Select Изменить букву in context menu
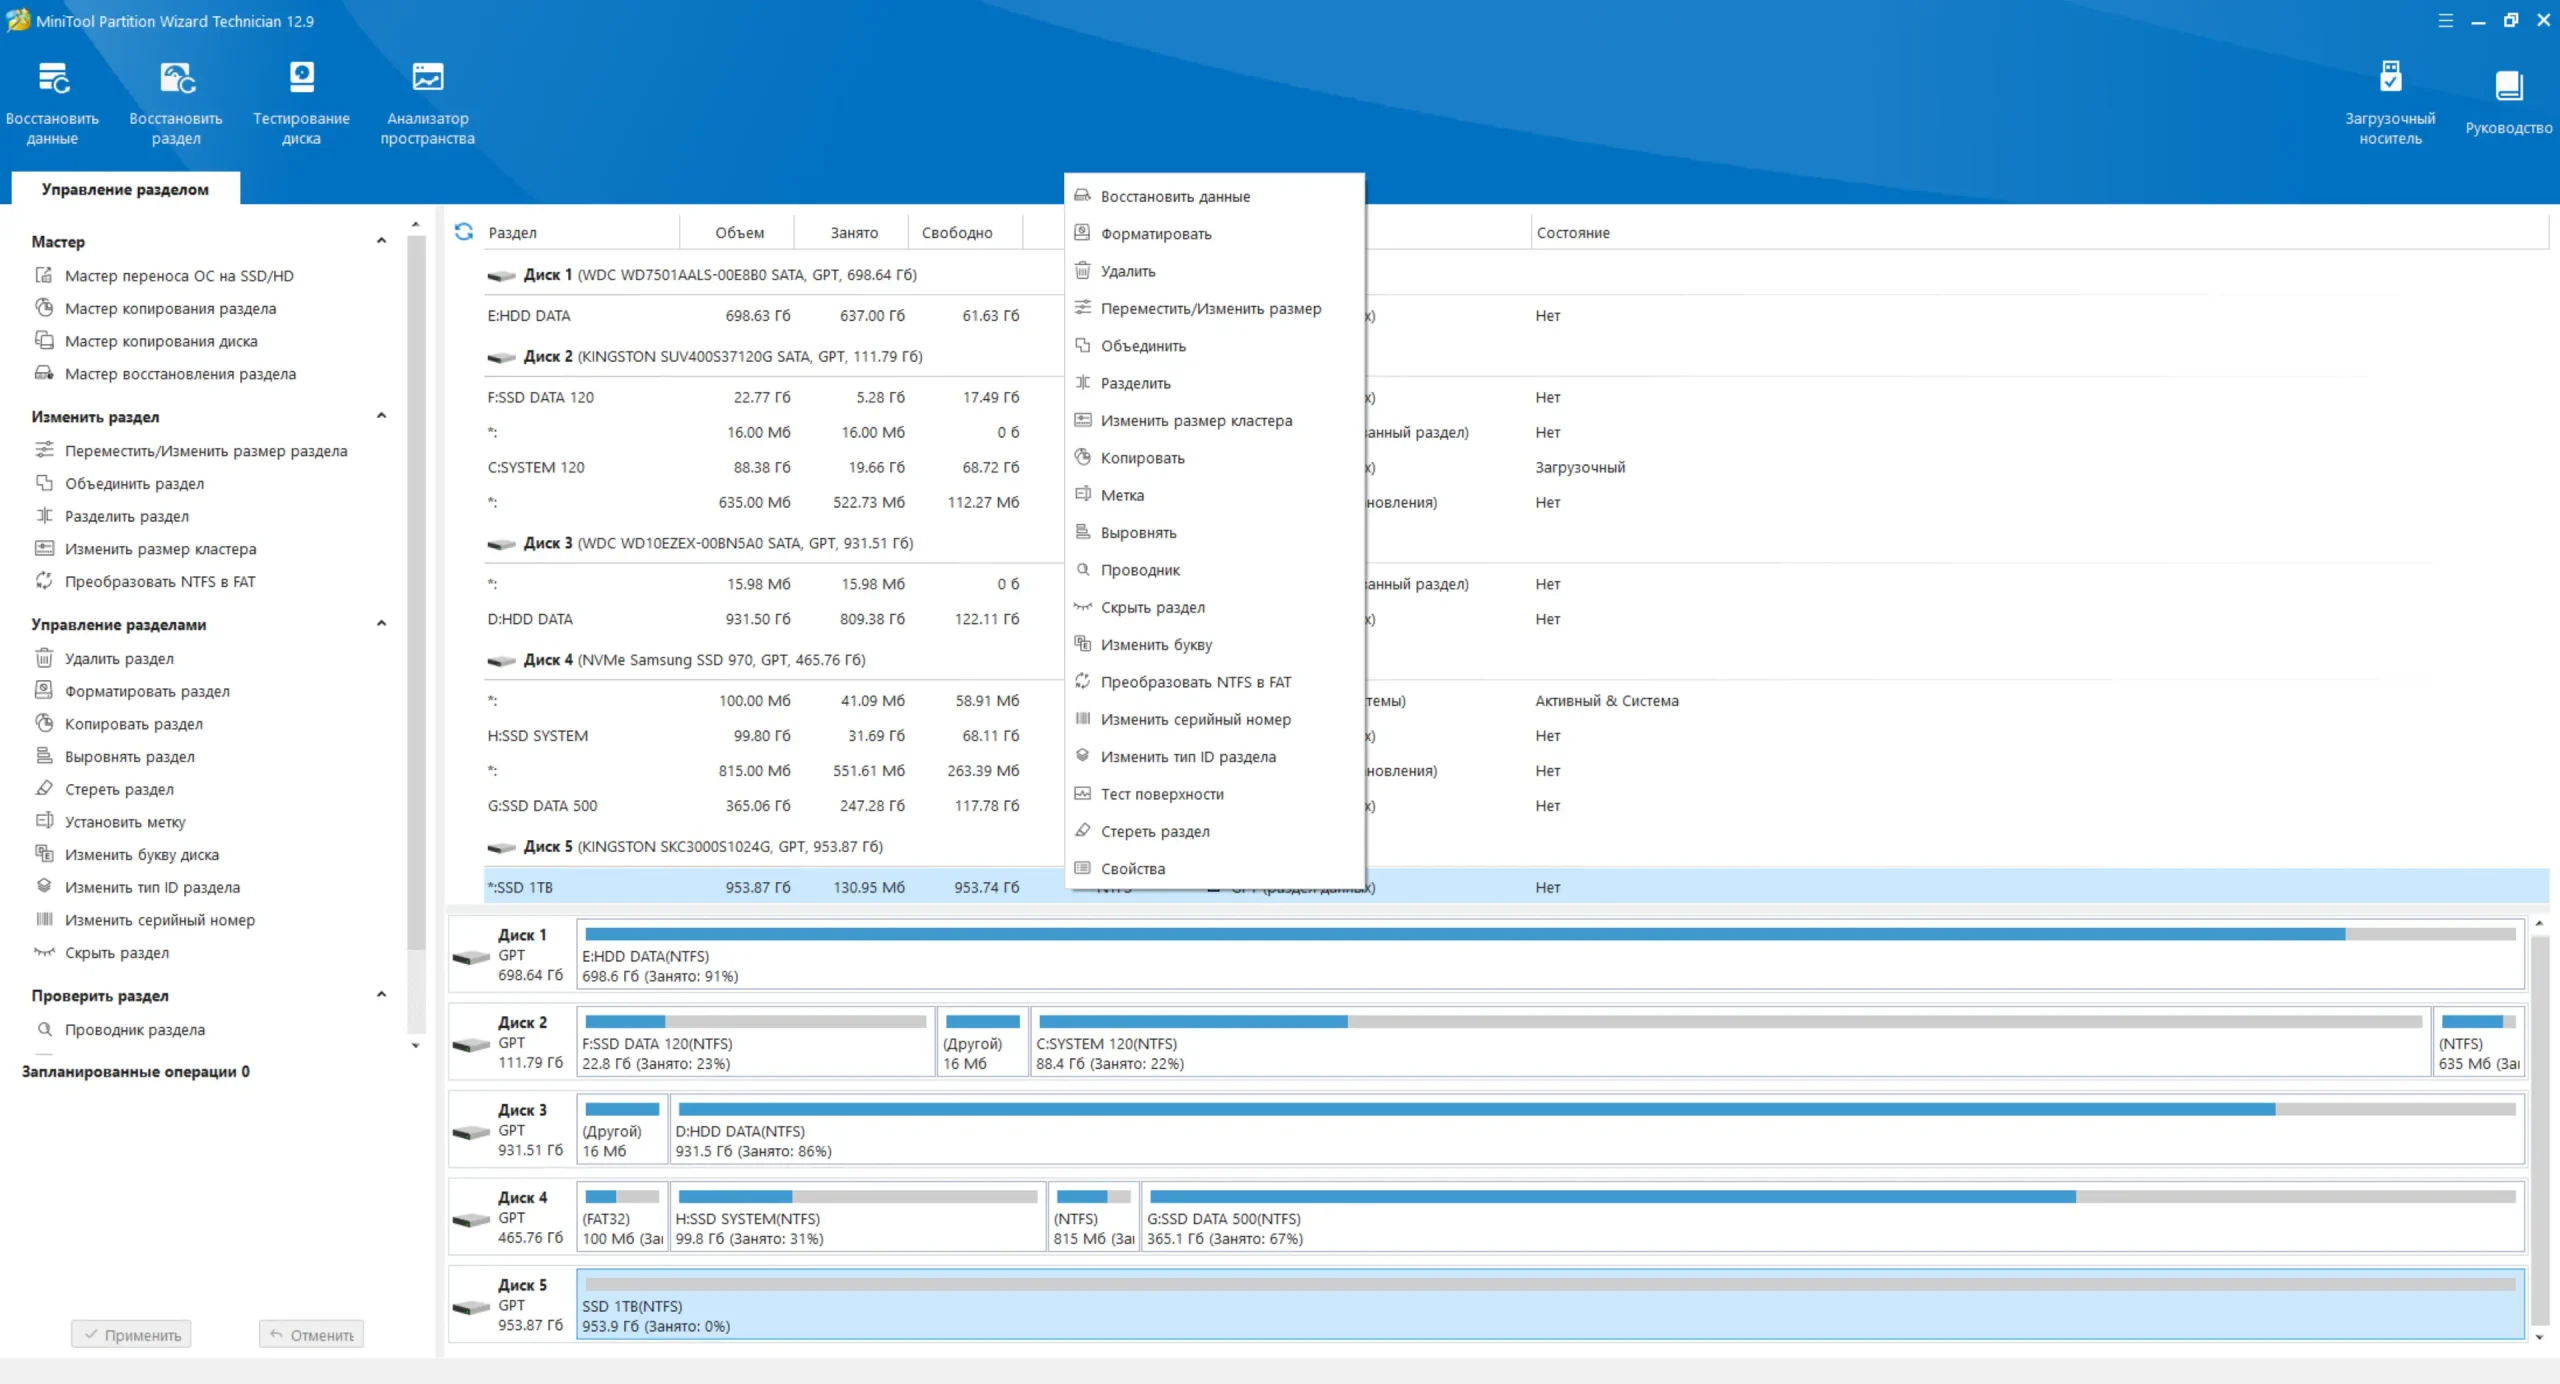 point(1155,645)
